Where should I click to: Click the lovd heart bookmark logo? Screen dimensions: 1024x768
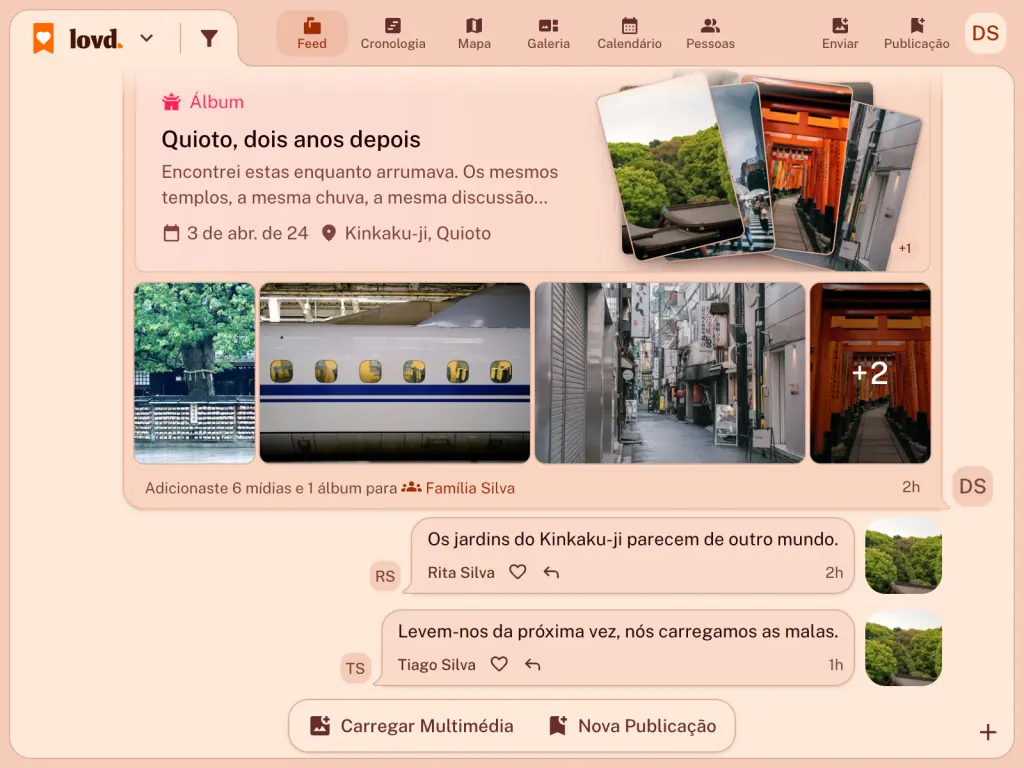point(44,38)
